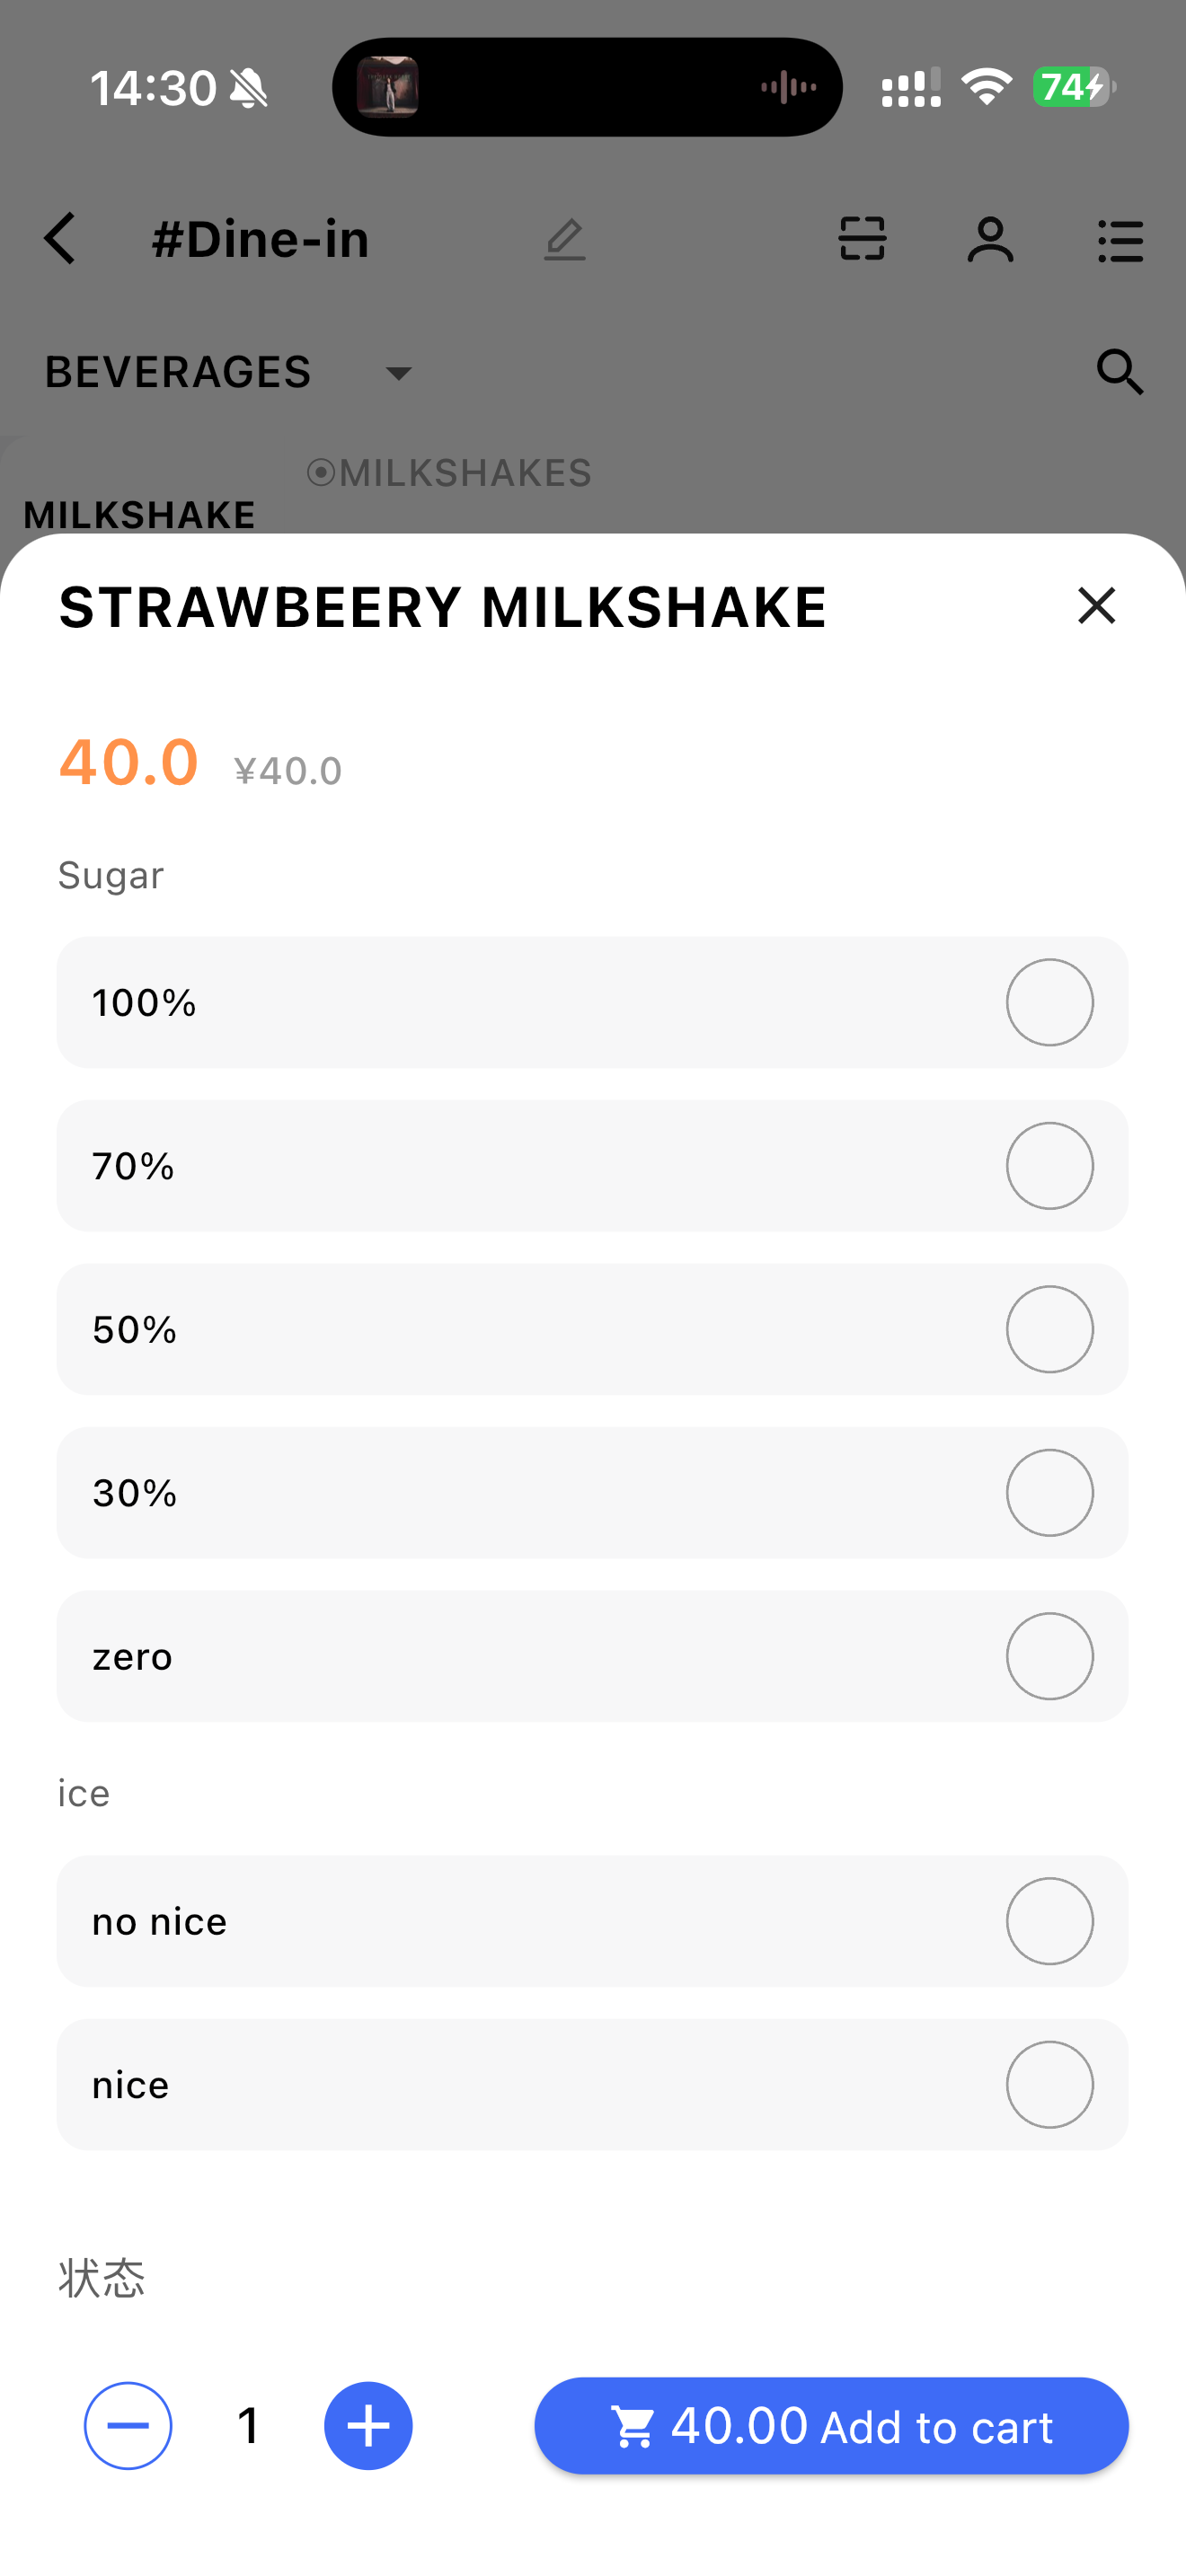The width and height of the screenshot is (1186, 2576).
Task: Tap the search magnifier icon
Action: click(x=1120, y=372)
